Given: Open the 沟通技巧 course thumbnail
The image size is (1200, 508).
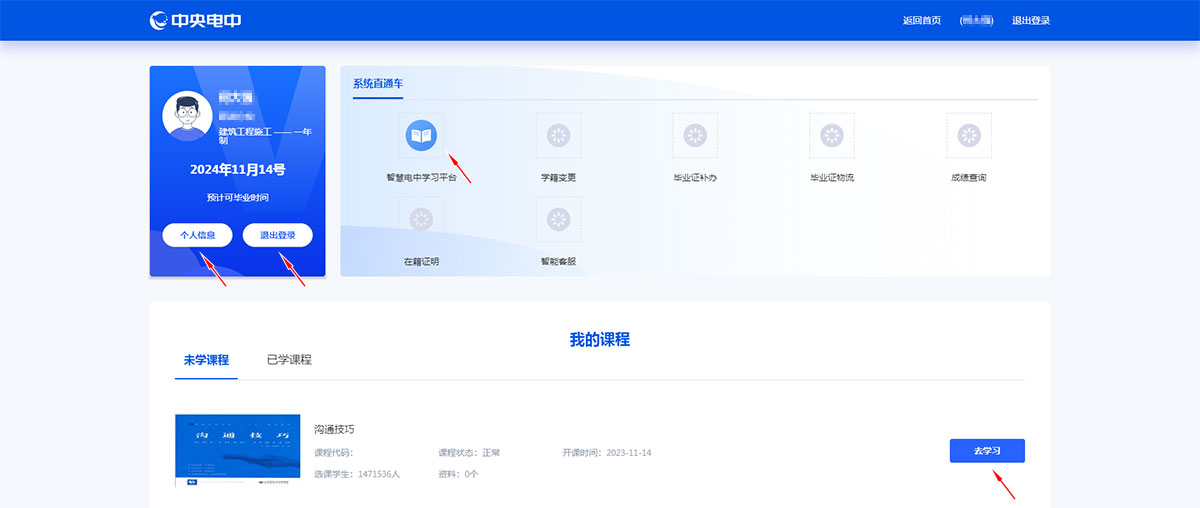Looking at the screenshot, I should 237,450.
